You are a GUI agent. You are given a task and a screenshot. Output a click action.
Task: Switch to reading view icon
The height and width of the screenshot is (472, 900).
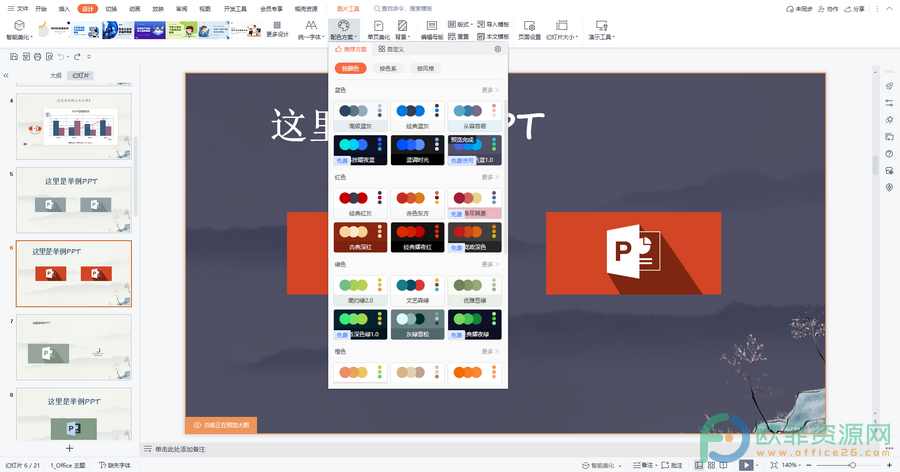click(x=724, y=465)
